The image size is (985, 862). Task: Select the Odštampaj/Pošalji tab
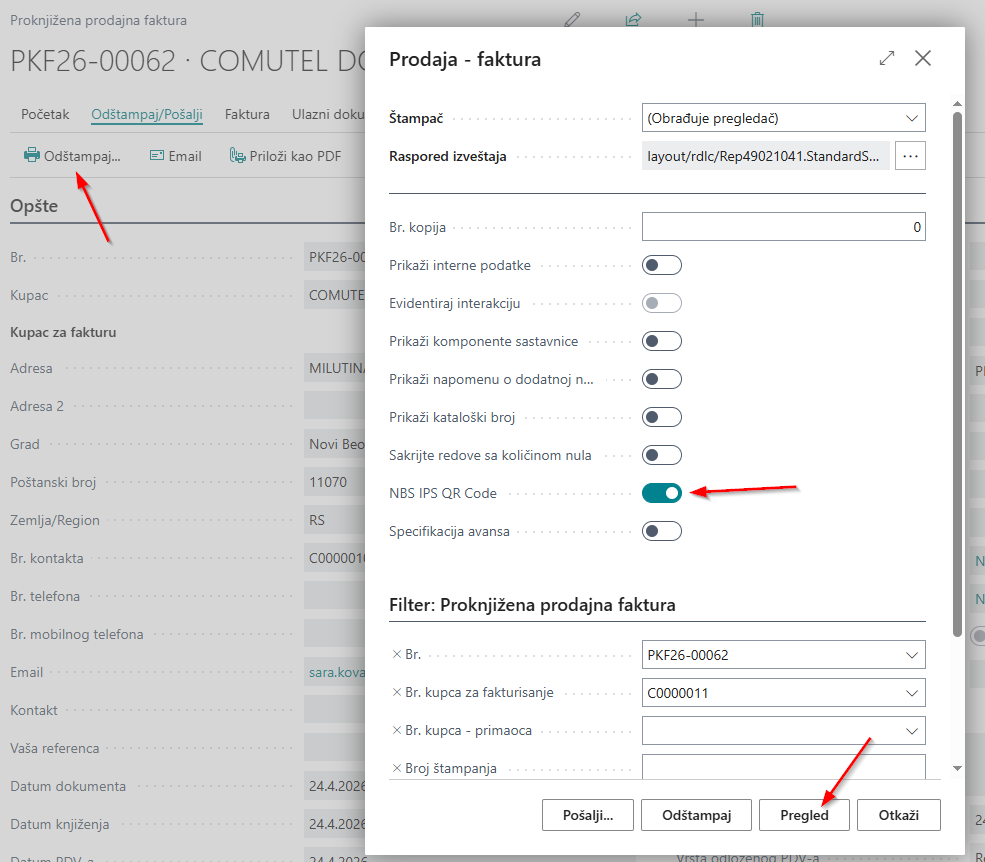click(147, 114)
